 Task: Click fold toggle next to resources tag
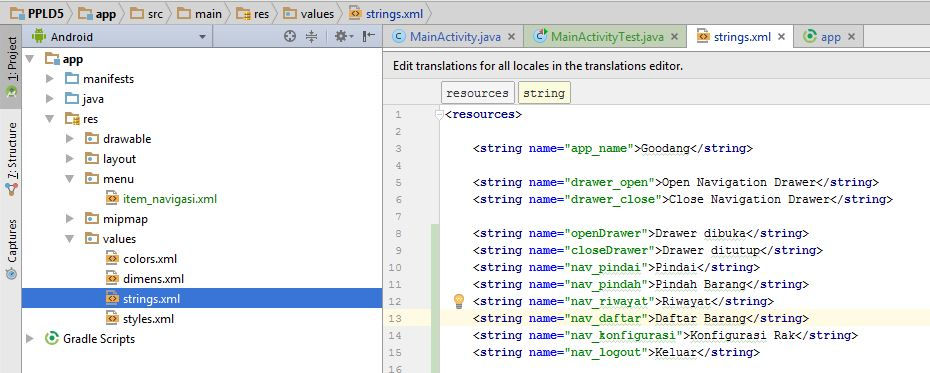tap(439, 114)
